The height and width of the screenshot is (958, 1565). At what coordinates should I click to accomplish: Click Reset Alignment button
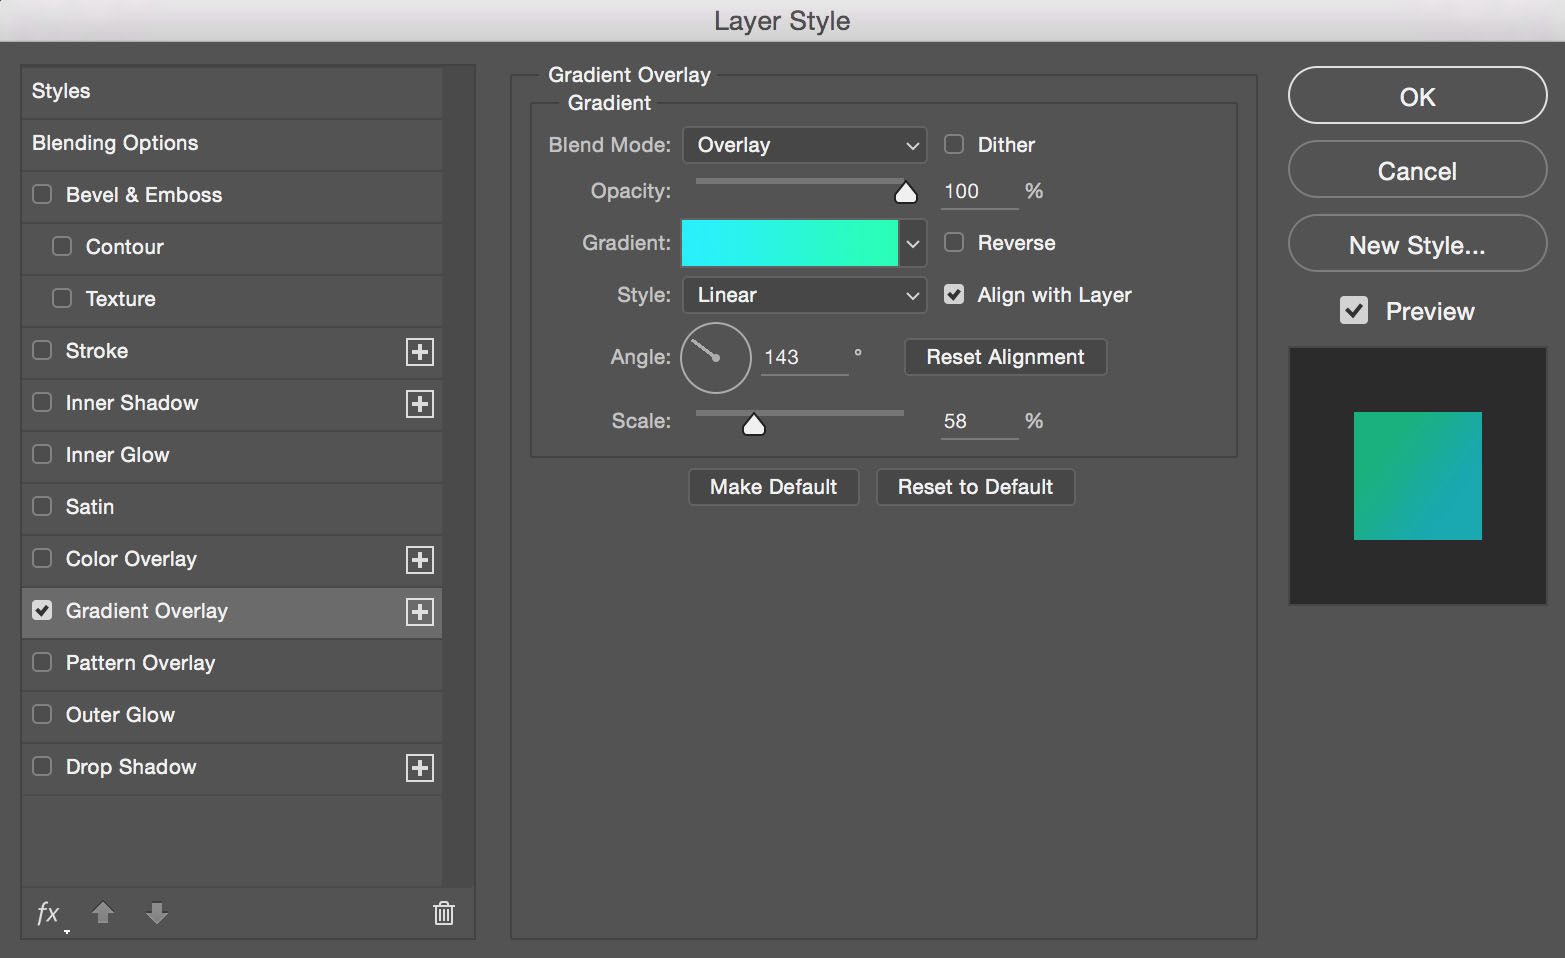click(x=1005, y=357)
